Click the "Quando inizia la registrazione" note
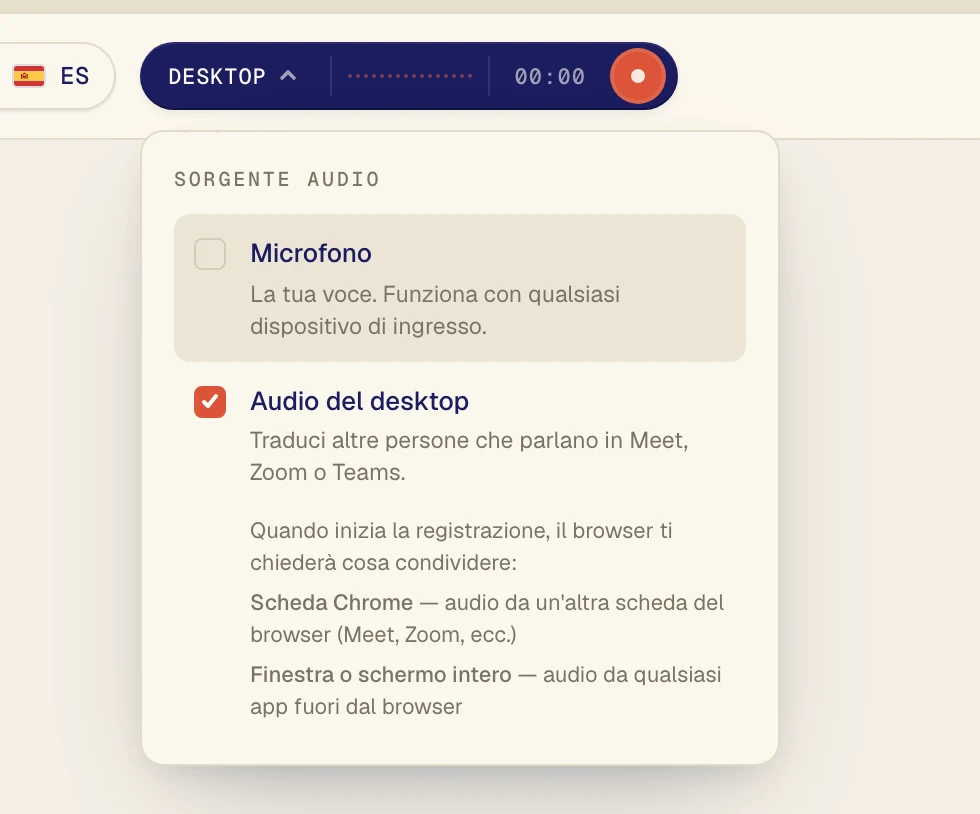This screenshot has width=980, height=814. 461,546
